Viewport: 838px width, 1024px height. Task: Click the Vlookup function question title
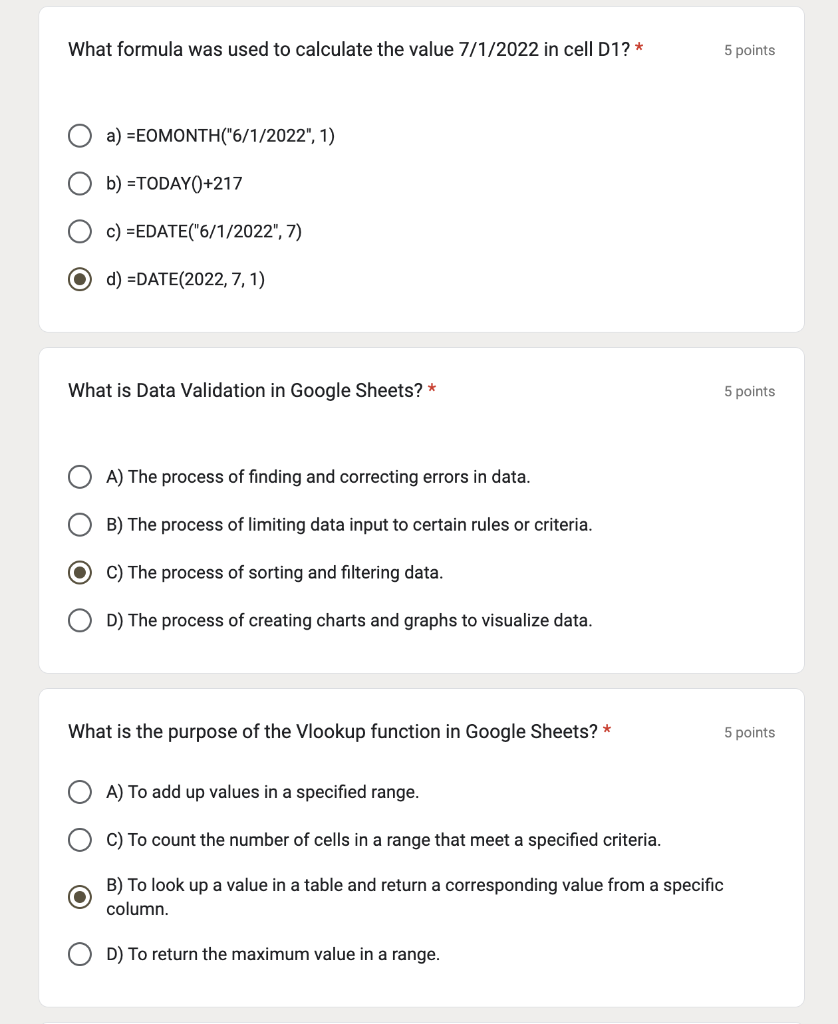[333, 731]
